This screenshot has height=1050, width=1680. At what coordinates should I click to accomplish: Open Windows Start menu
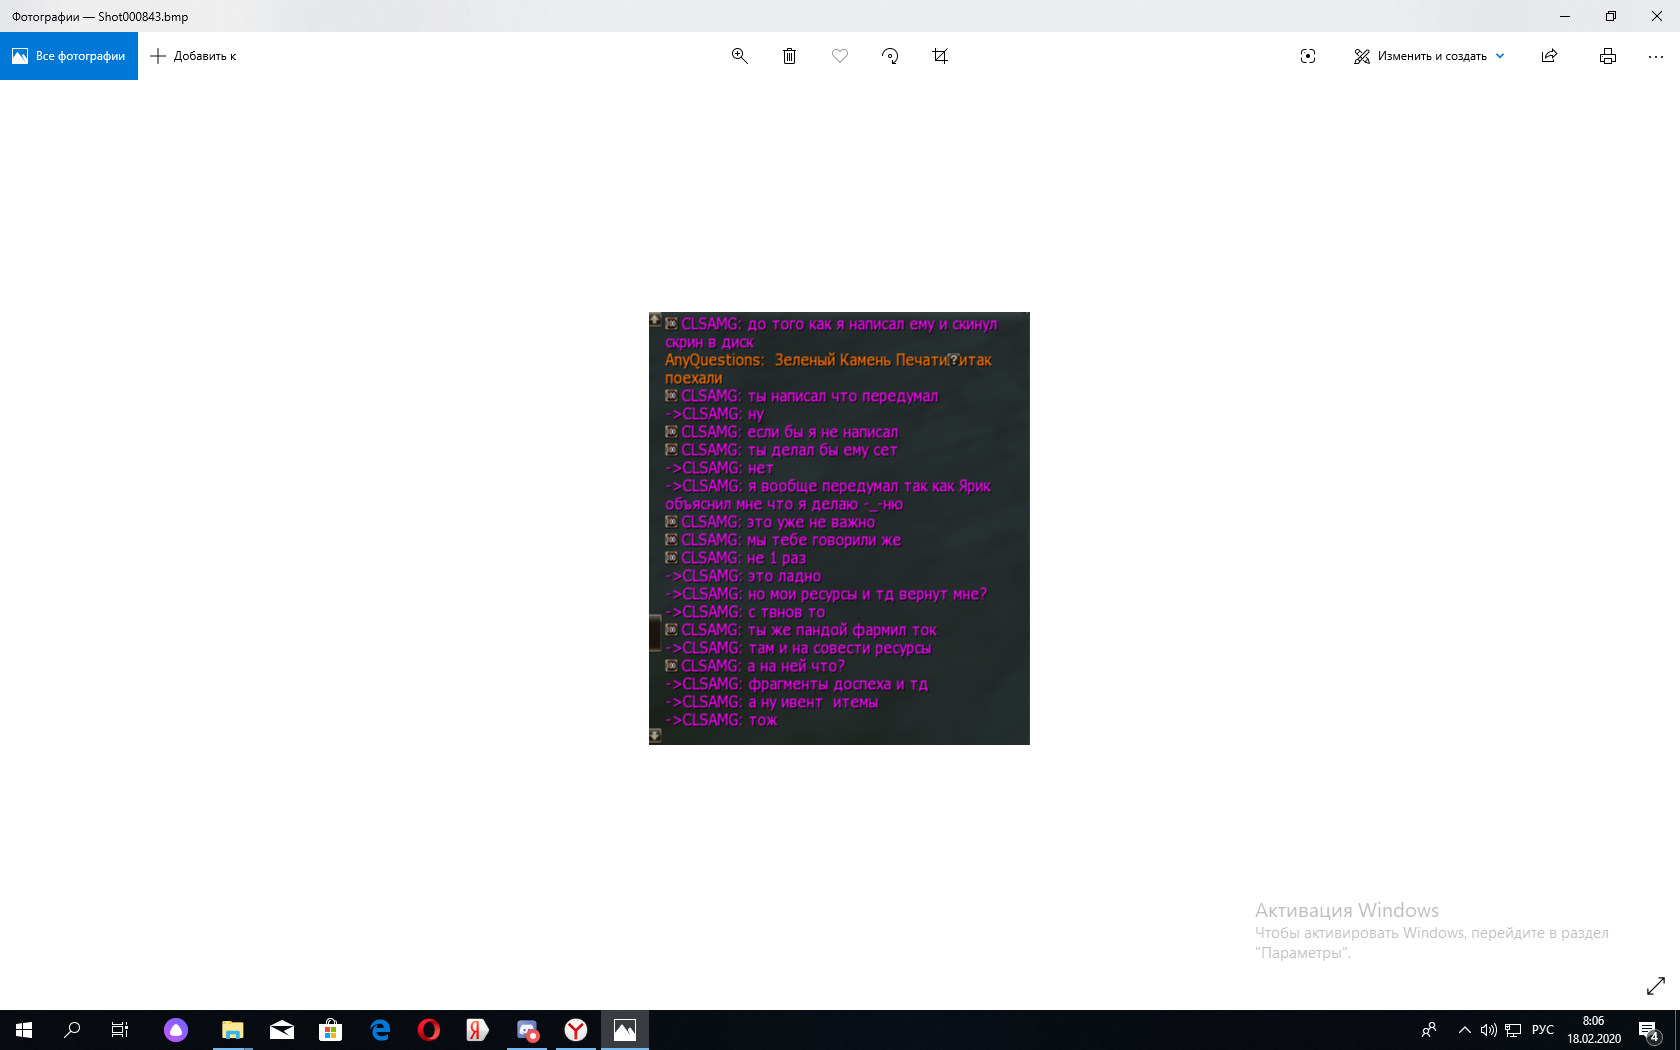(24, 1030)
